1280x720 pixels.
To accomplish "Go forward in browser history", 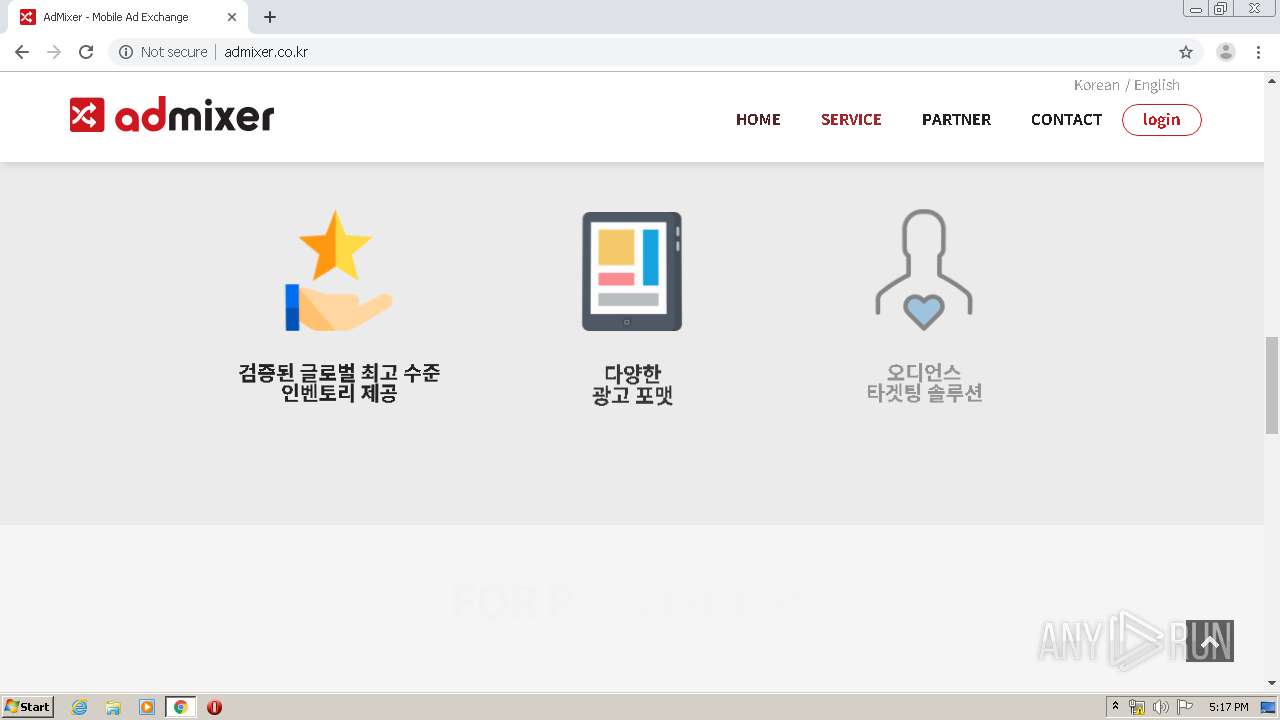I will pyautogui.click(x=54, y=52).
